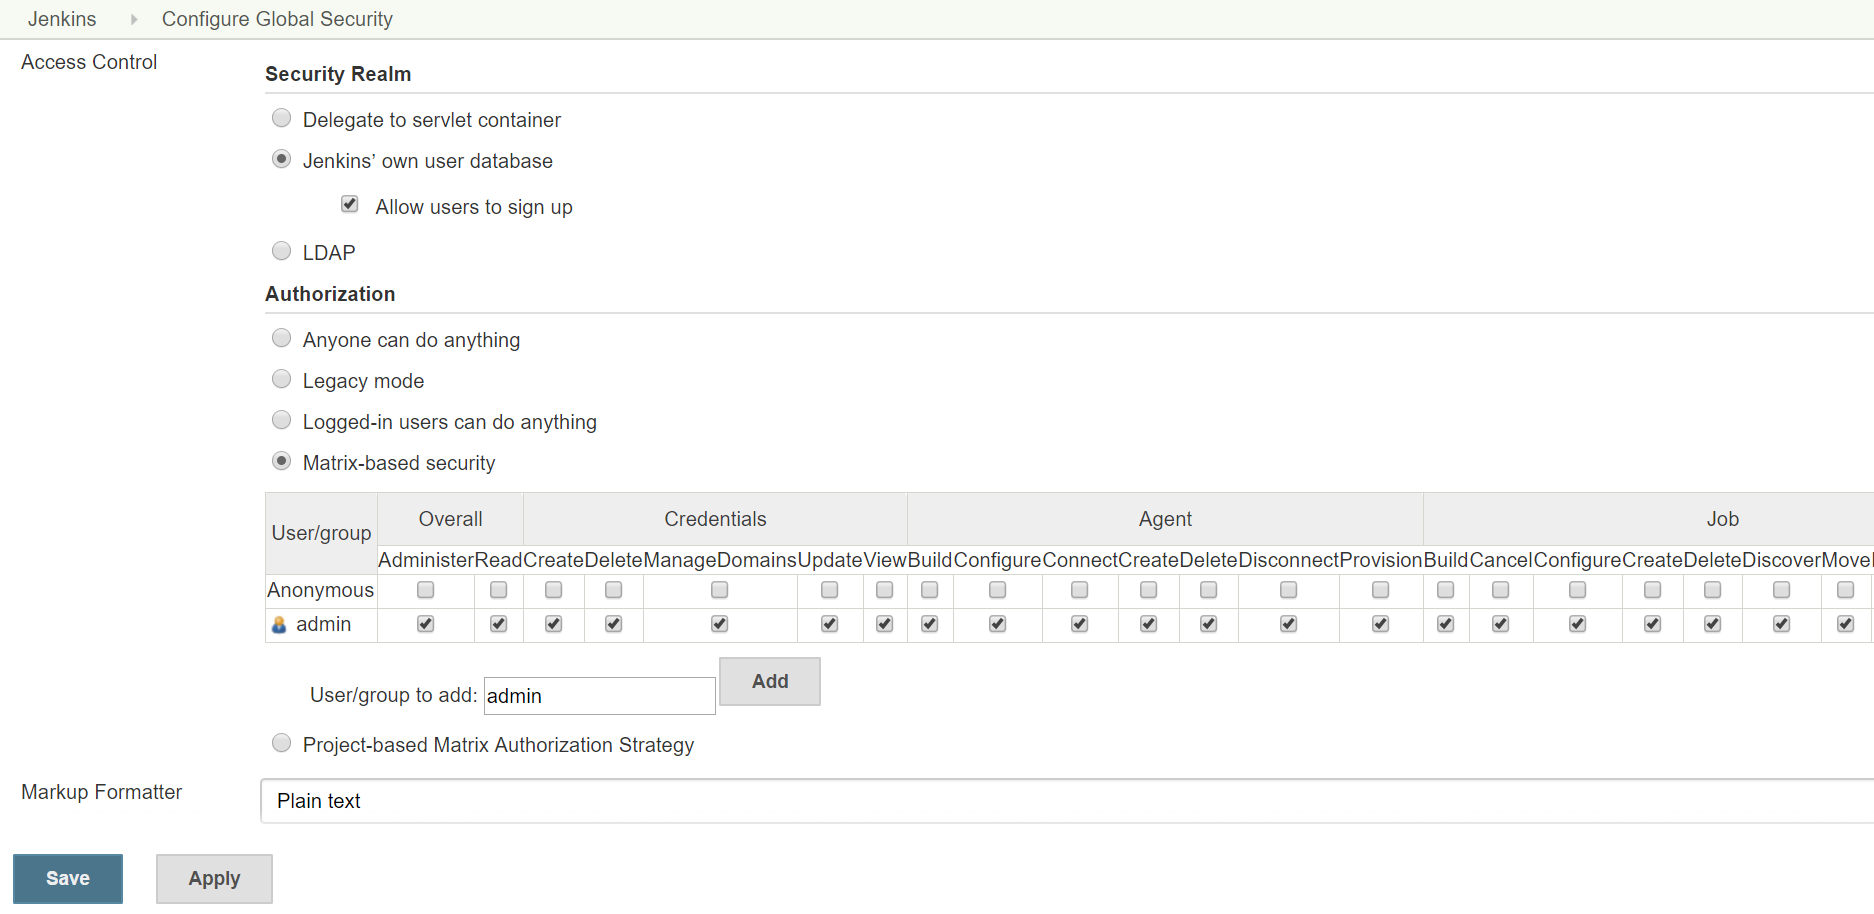The height and width of the screenshot is (914, 1874).
Task: Enable Anonymous Agent Connect checkbox
Action: (1080, 590)
